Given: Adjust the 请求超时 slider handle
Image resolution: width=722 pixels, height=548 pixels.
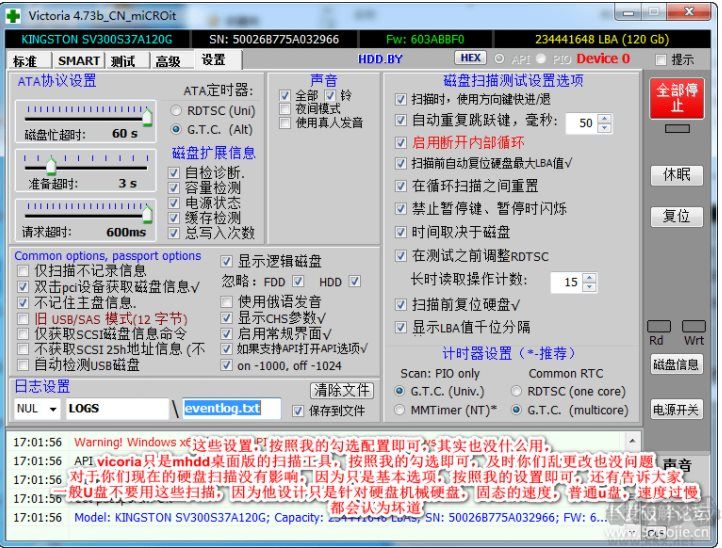Looking at the screenshot, I should click(147, 214).
